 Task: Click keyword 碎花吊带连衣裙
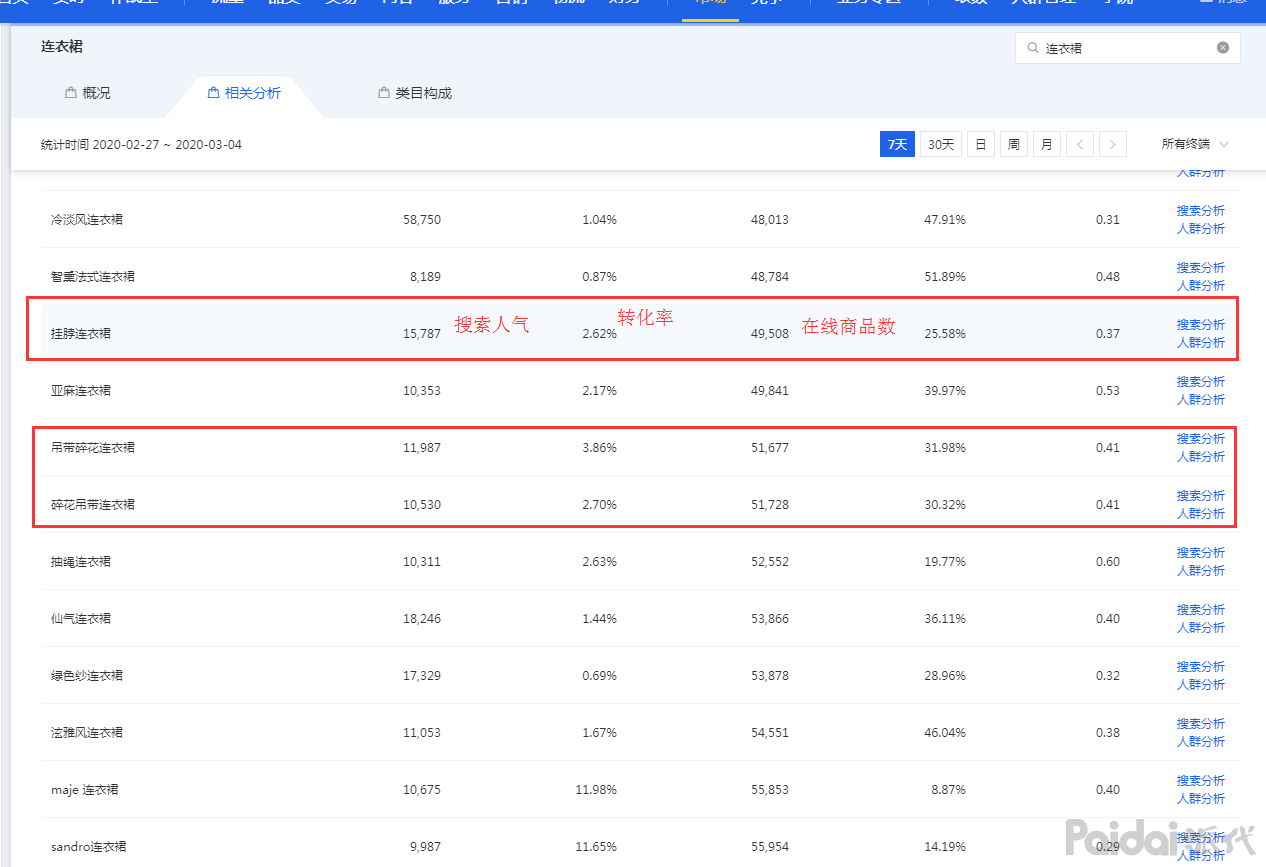pyautogui.click(x=93, y=504)
